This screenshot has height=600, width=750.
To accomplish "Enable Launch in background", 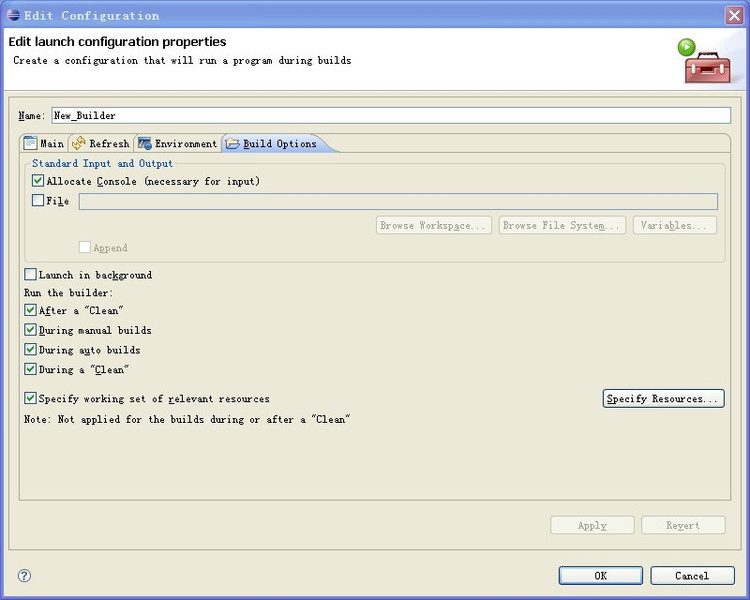I will [30, 274].
